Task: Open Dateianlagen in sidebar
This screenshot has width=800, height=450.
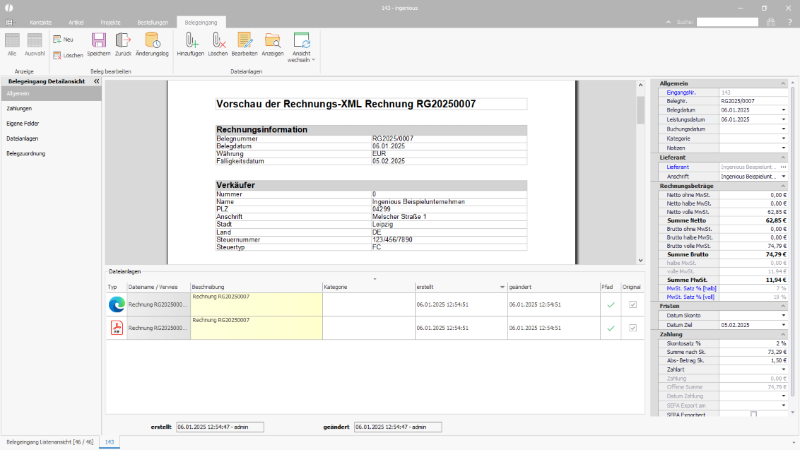Action: 22,138
